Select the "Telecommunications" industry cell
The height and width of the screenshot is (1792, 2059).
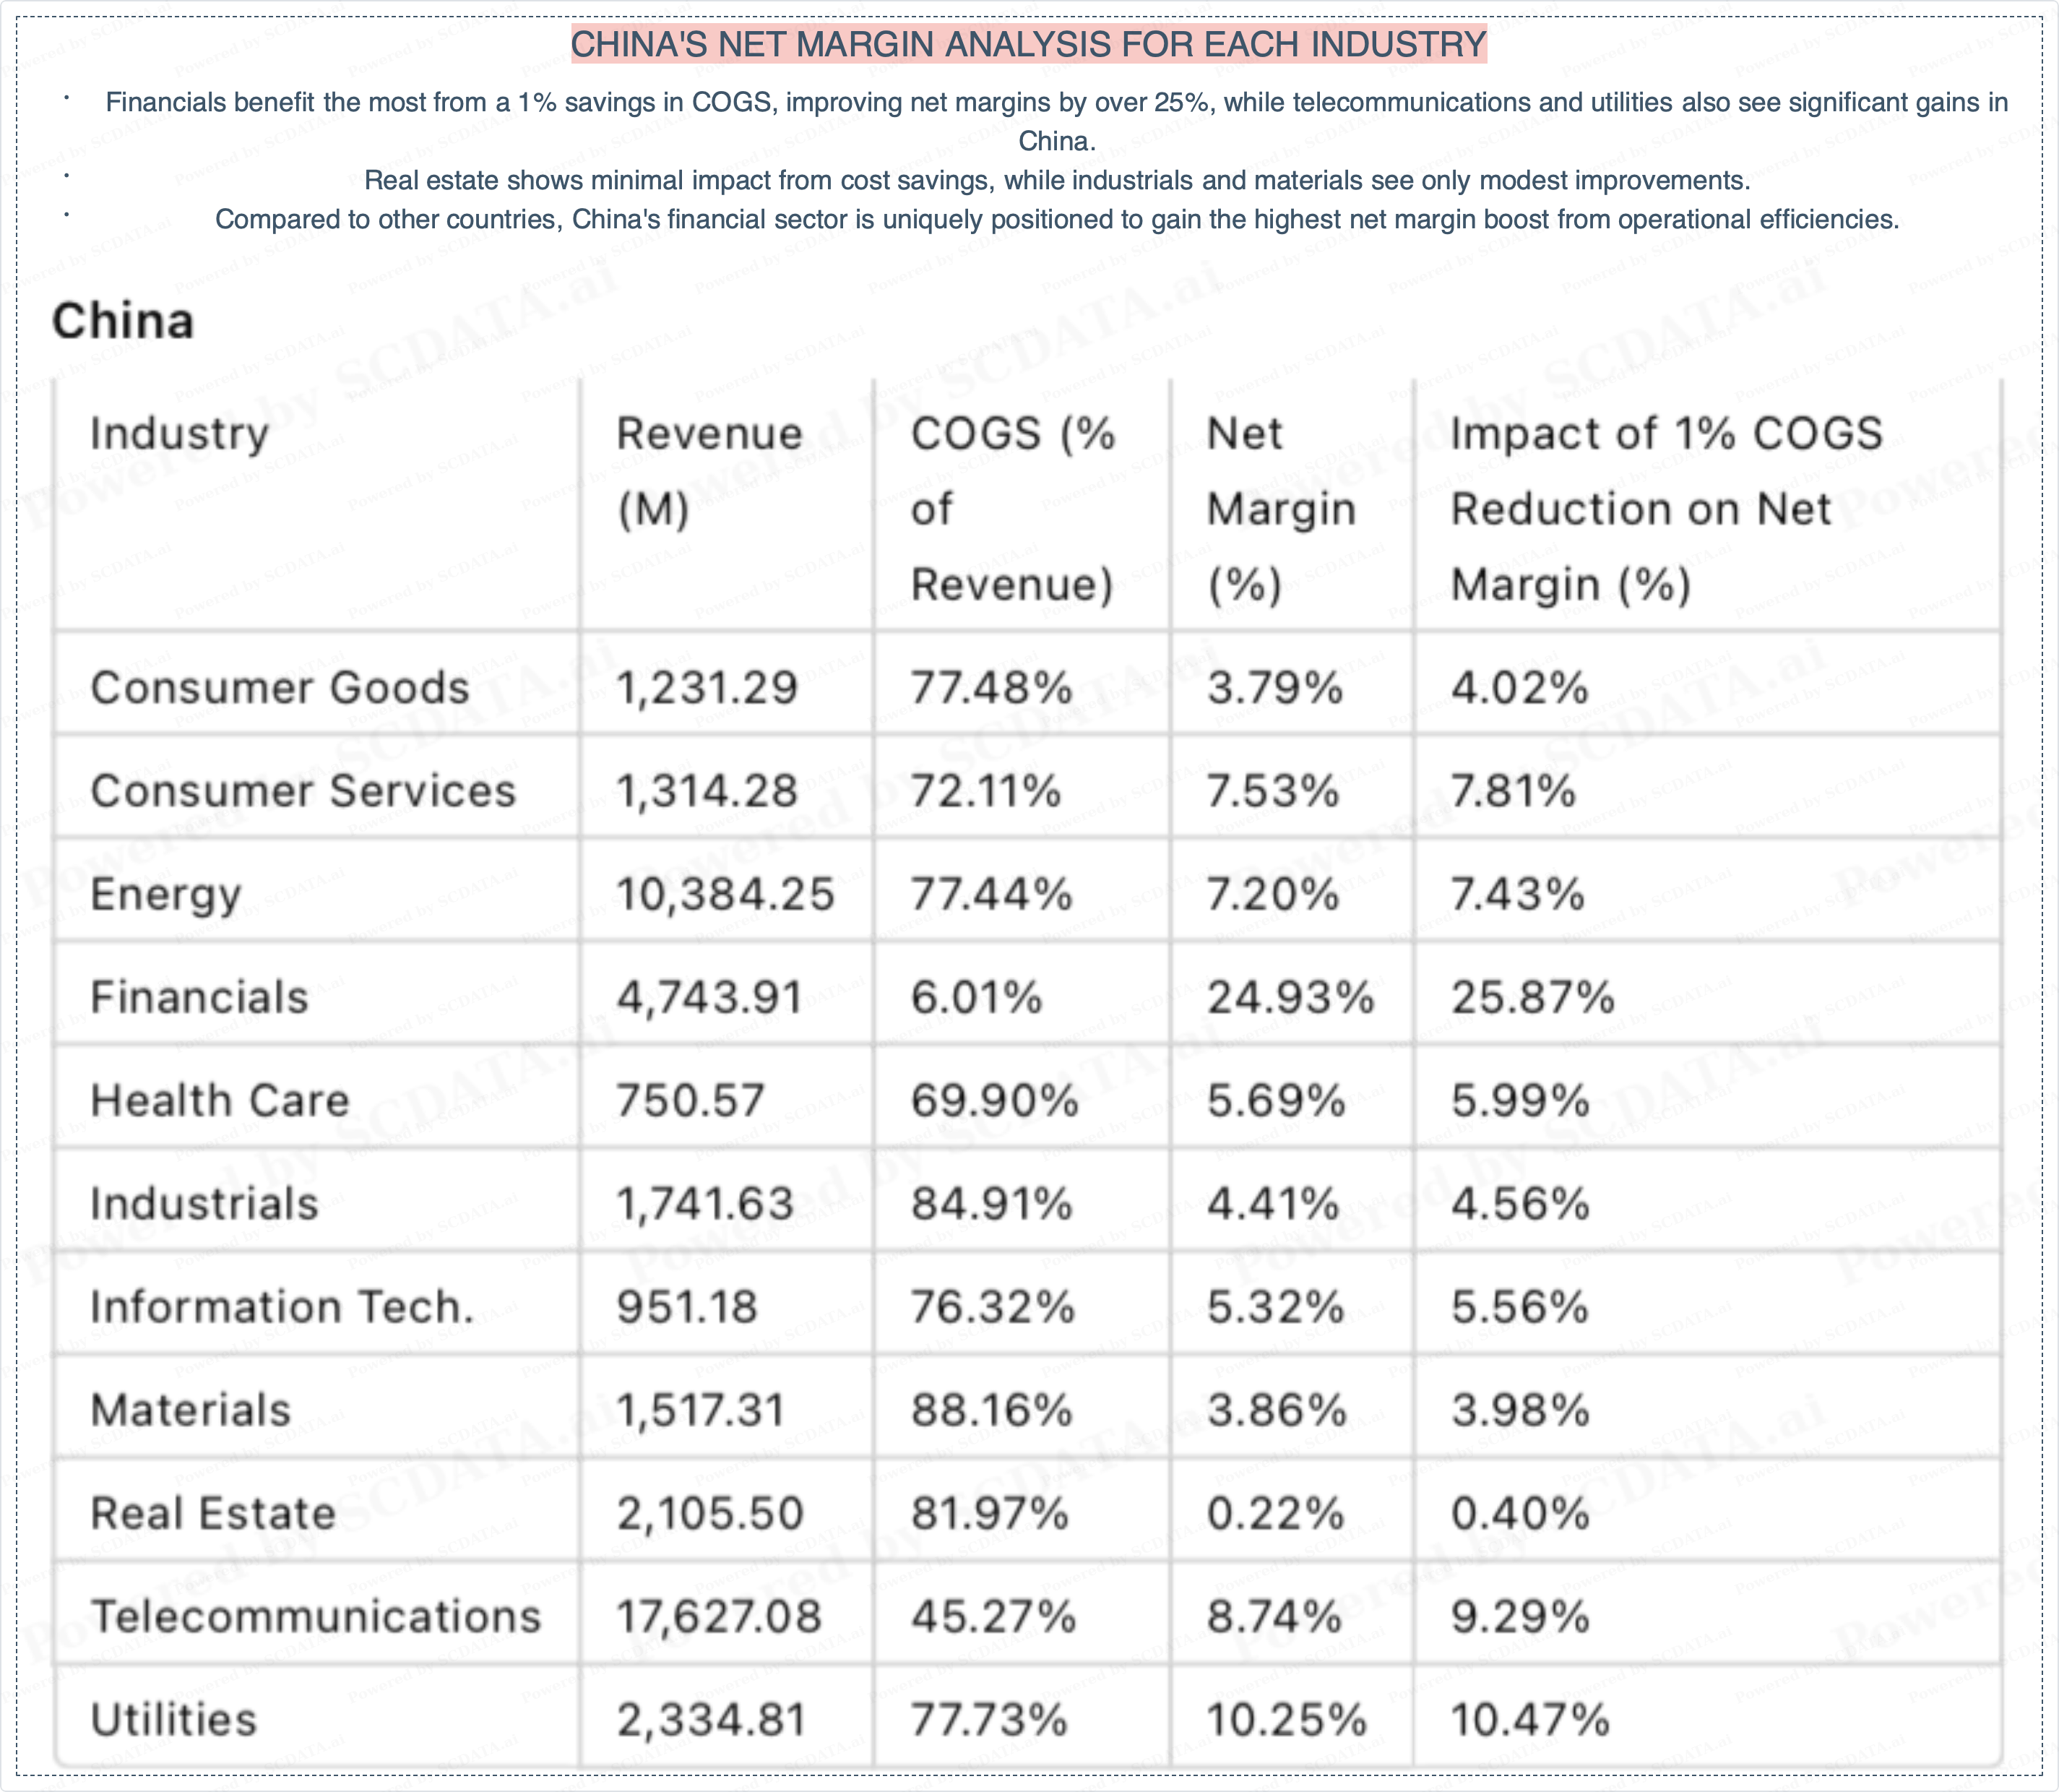click(316, 1616)
